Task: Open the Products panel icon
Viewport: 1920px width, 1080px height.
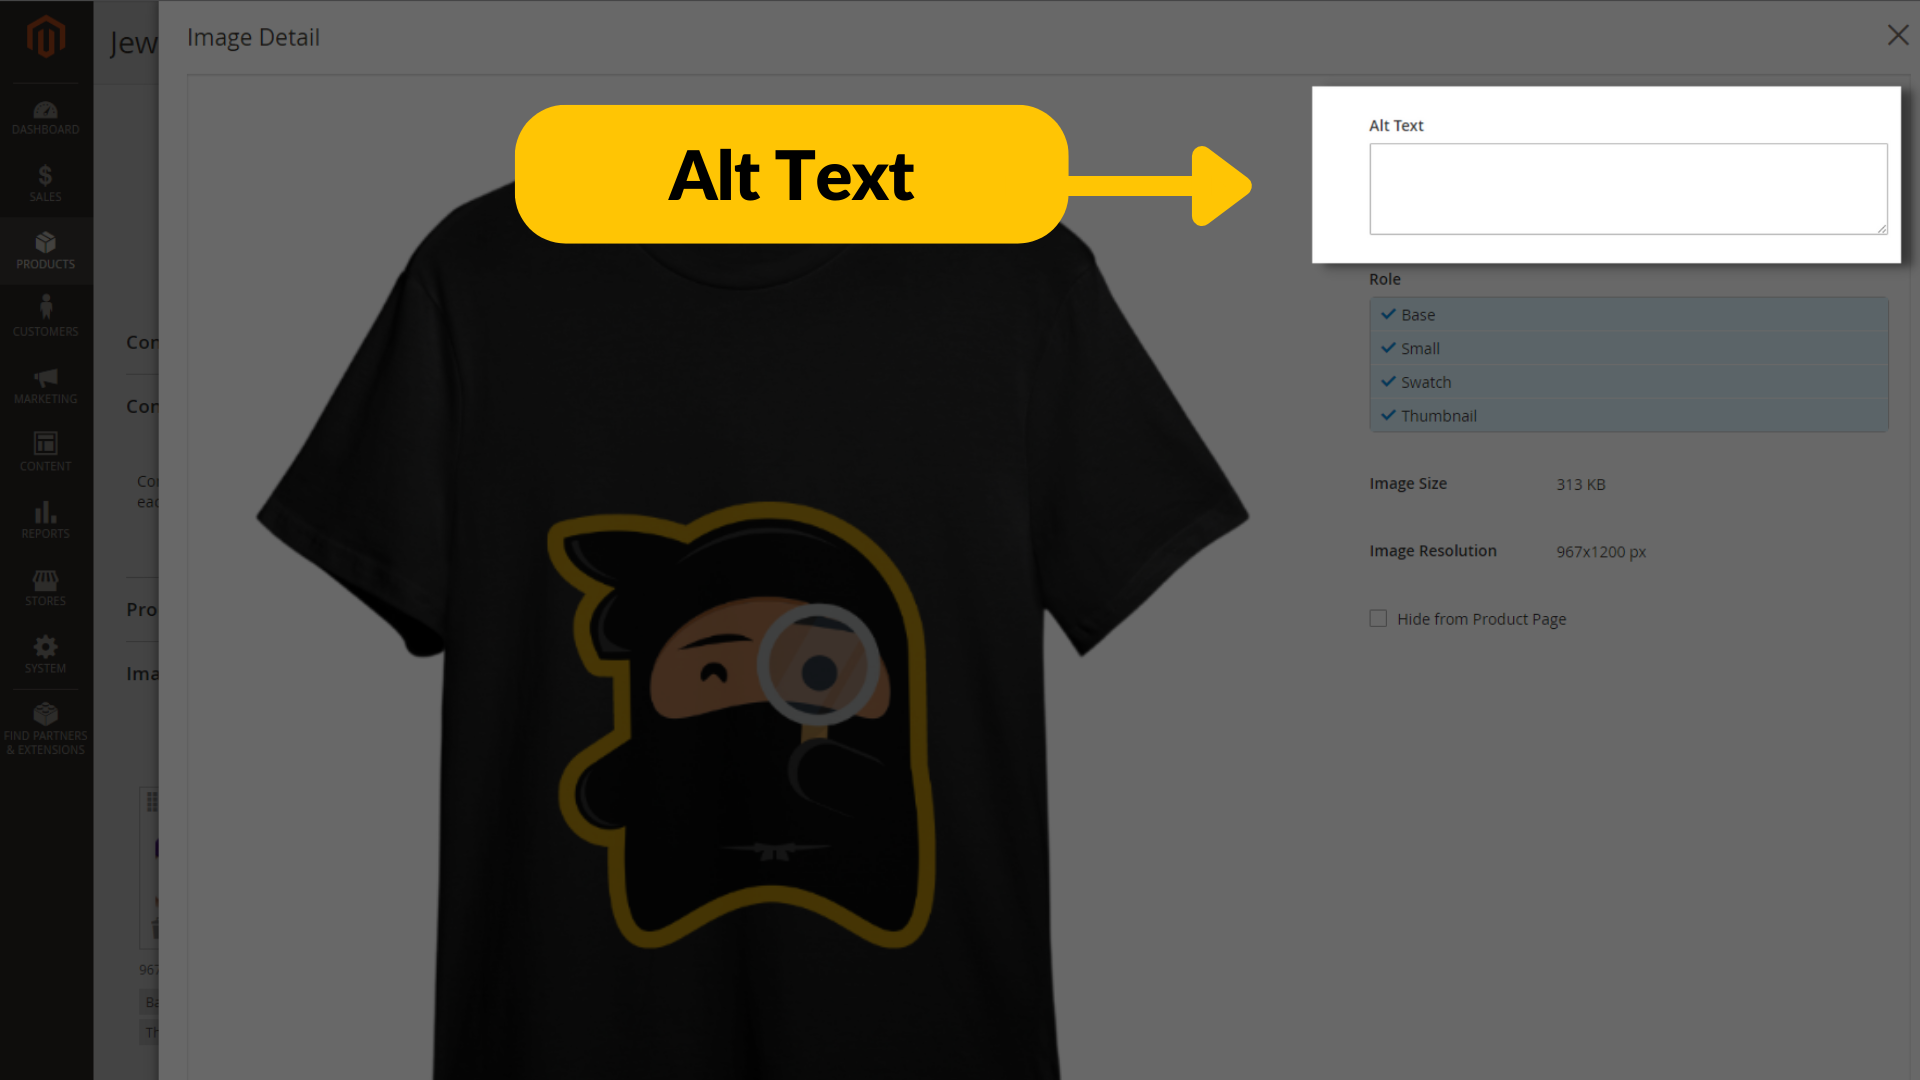Action: 46,251
